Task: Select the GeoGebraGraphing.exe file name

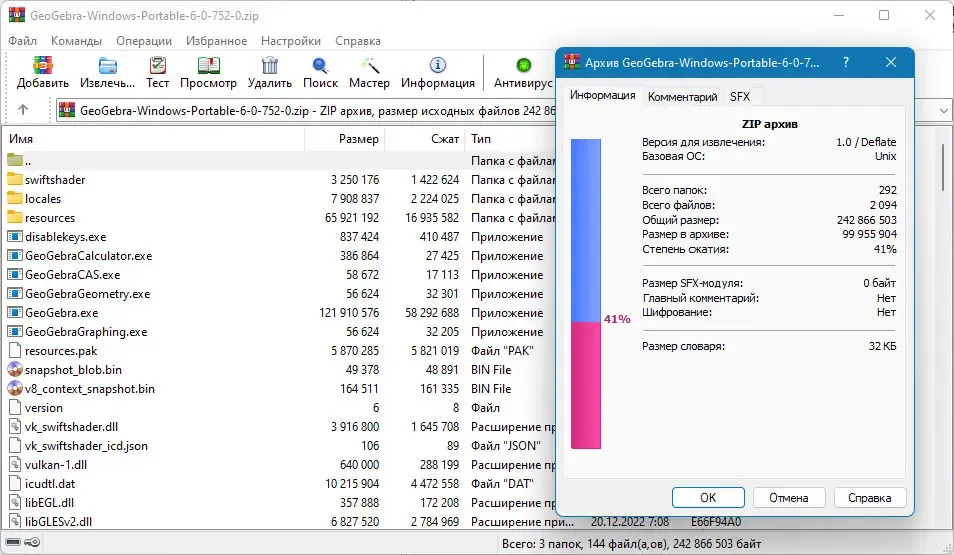Action: point(86,332)
